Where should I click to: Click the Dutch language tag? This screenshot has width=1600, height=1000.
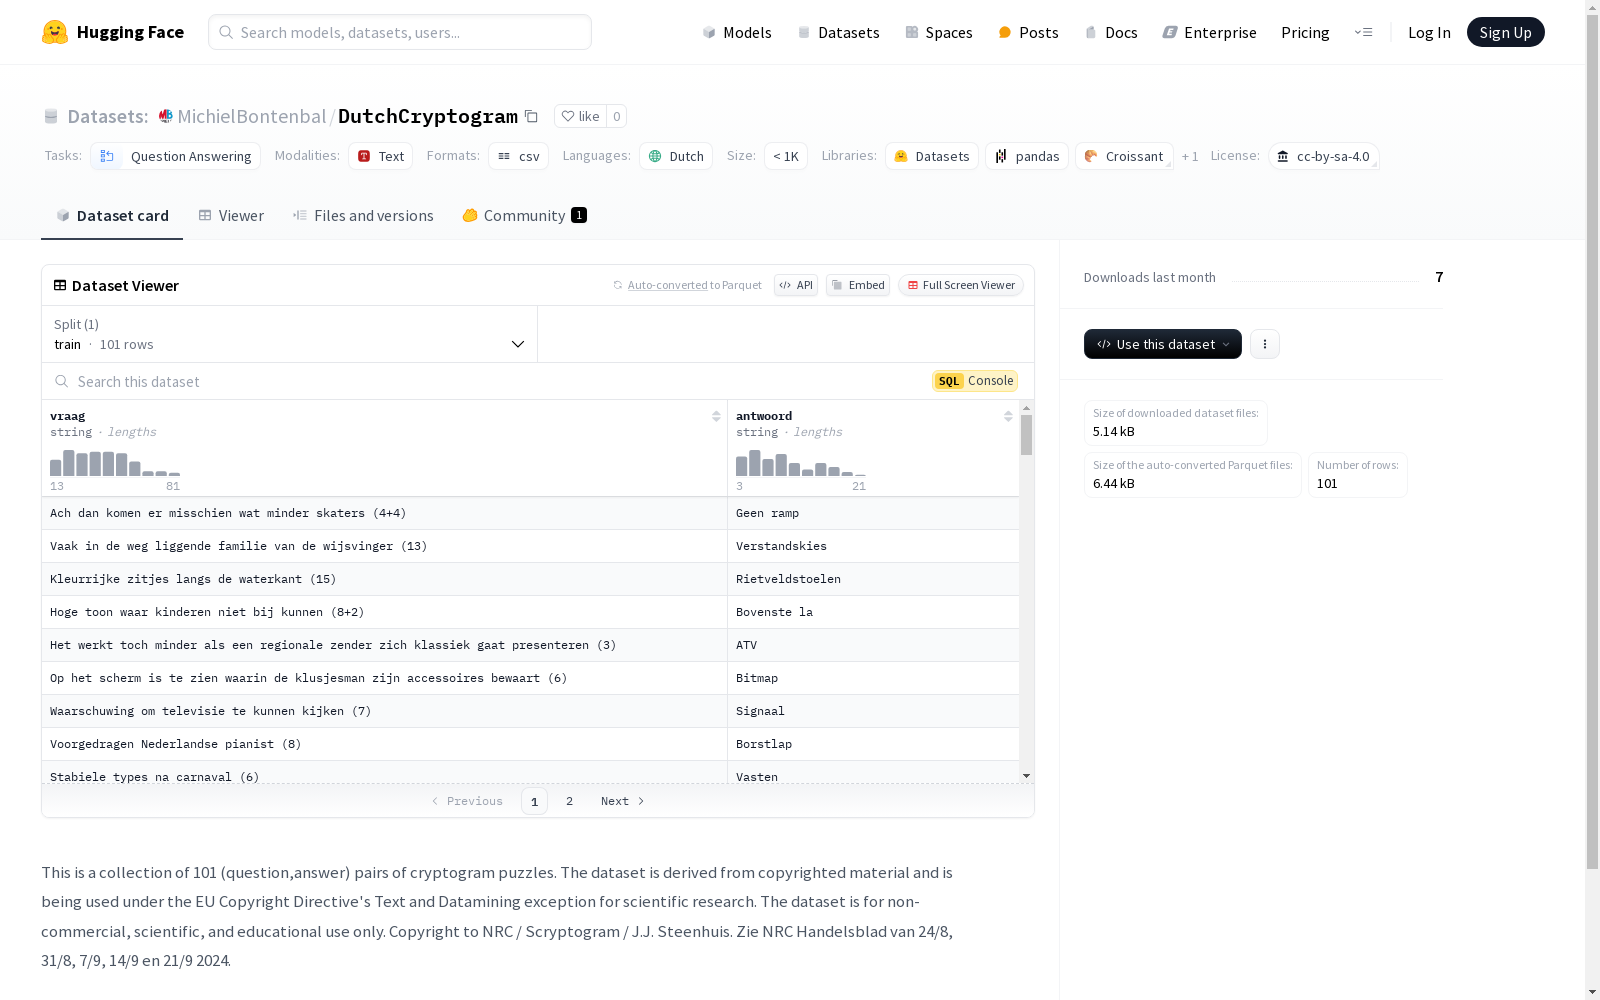pyautogui.click(x=676, y=156)
